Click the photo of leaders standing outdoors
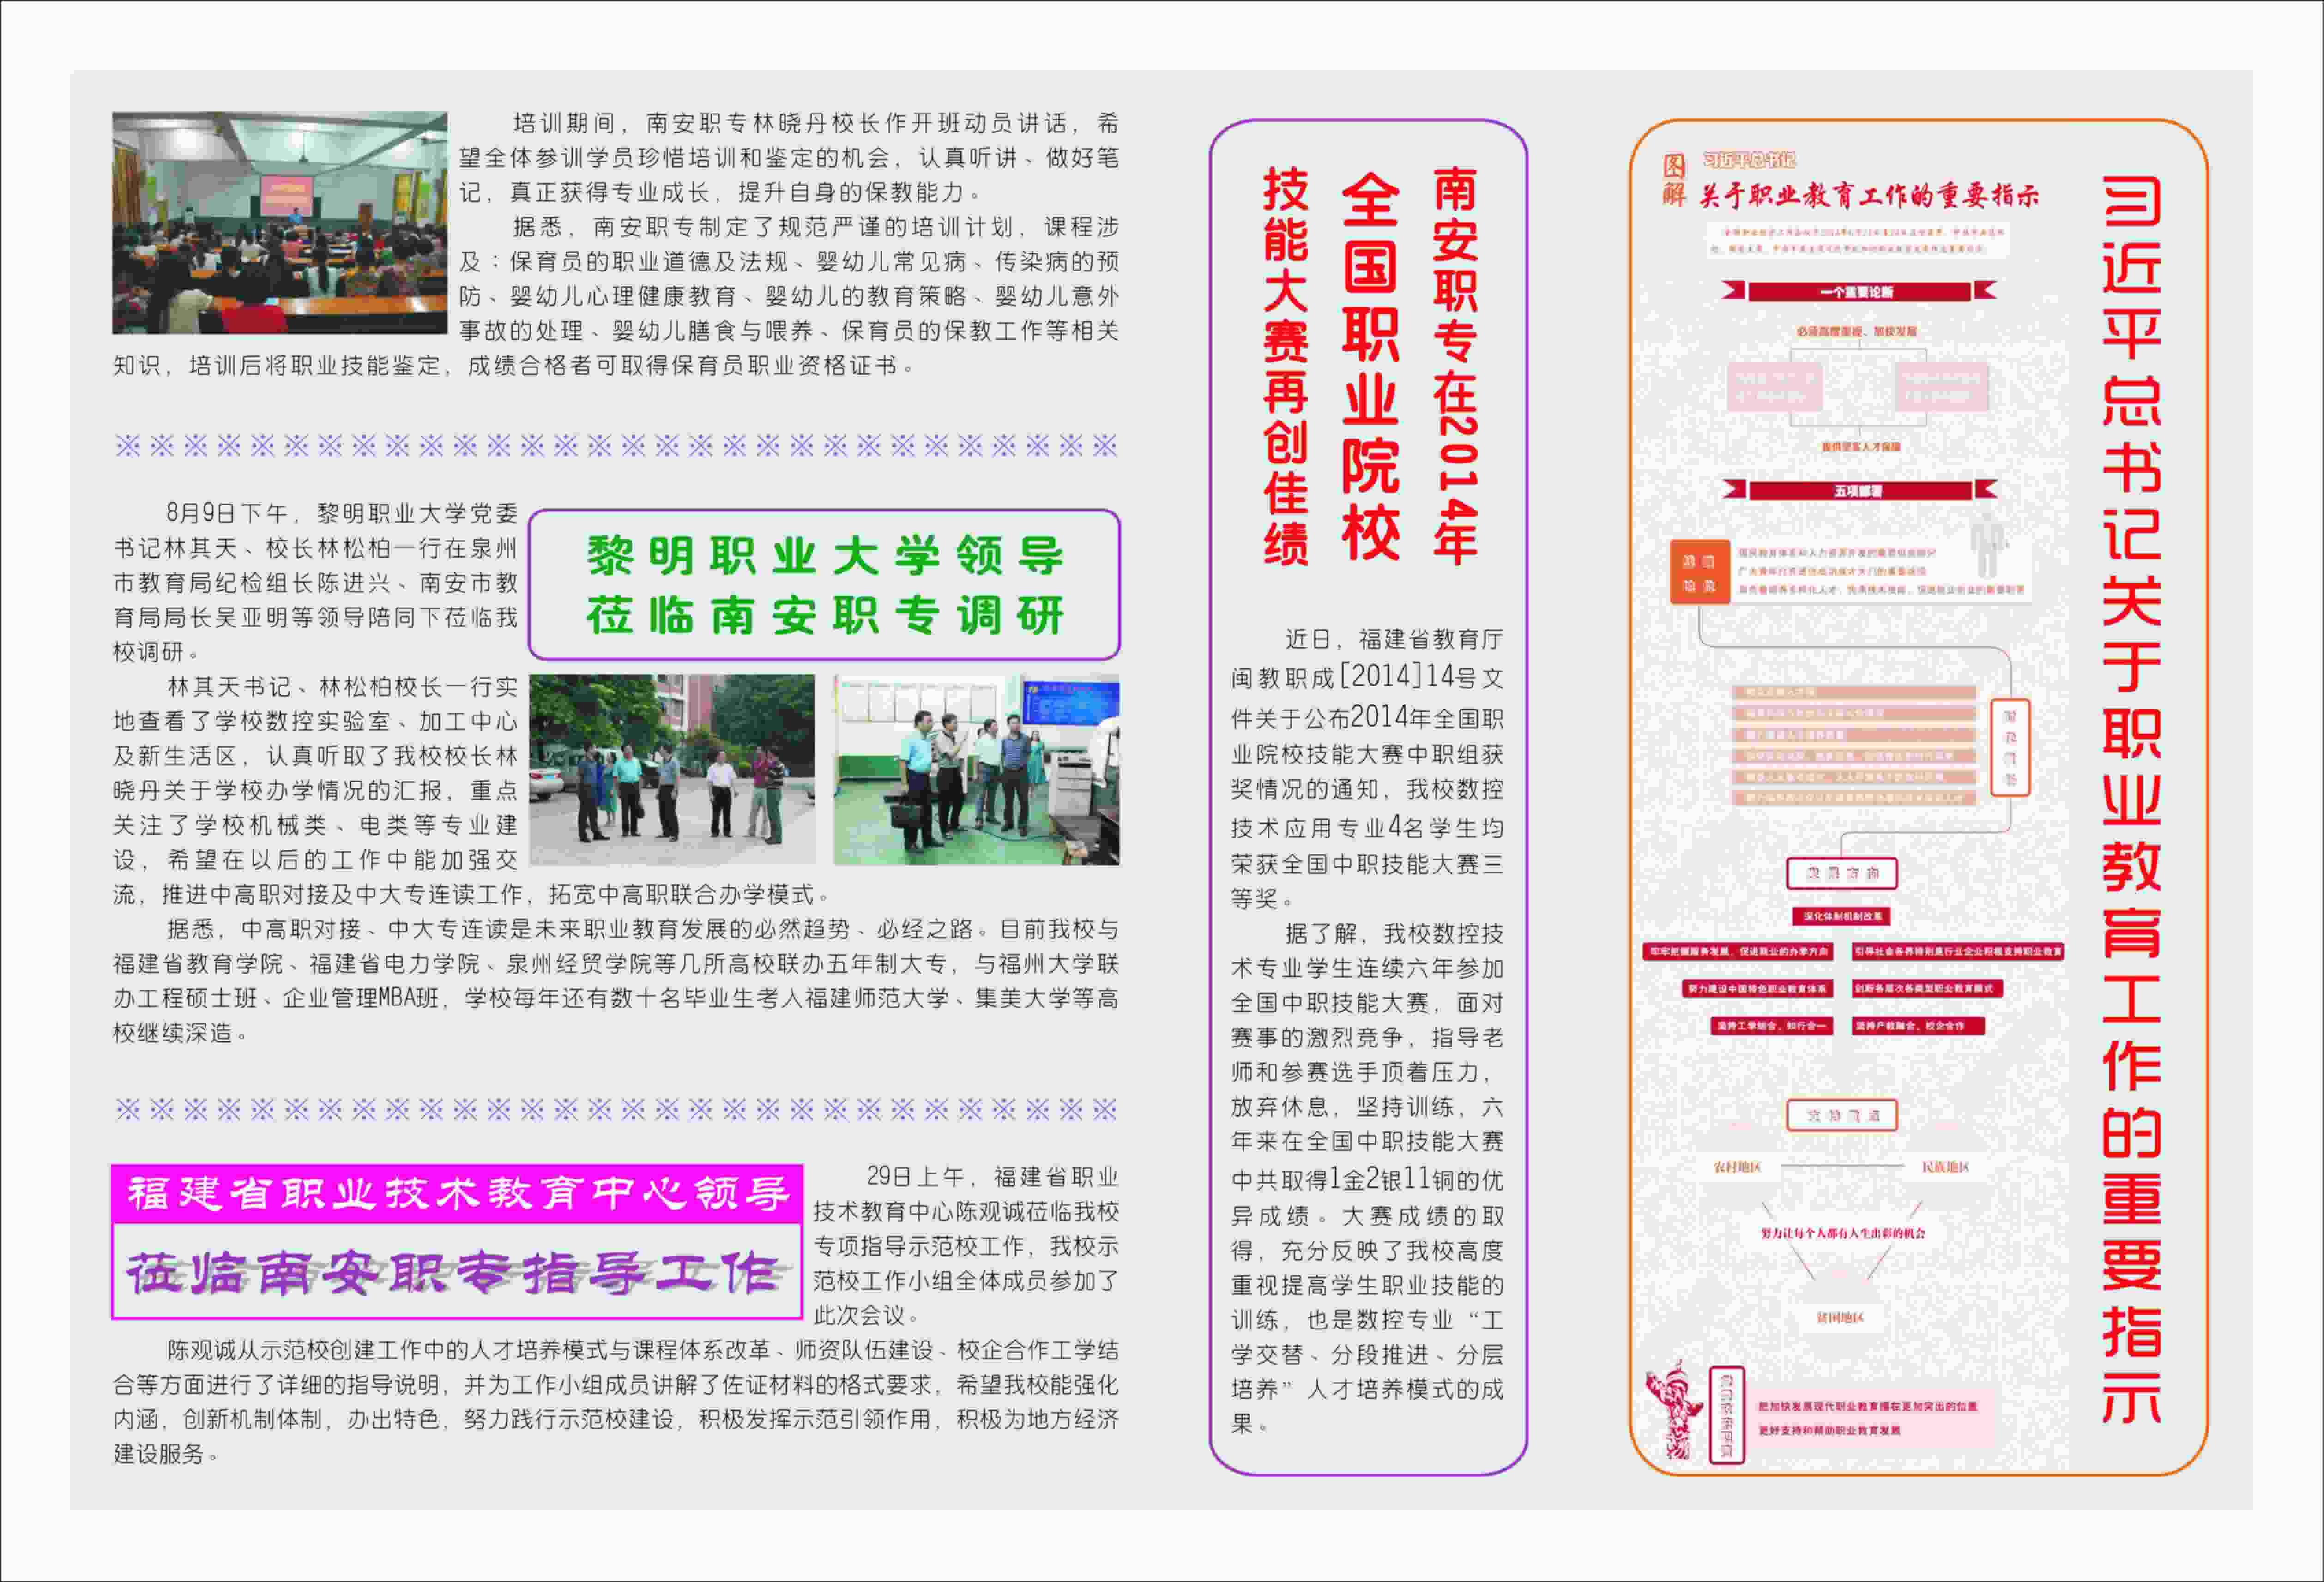Screen dimensions: 2324x1582 672,769
